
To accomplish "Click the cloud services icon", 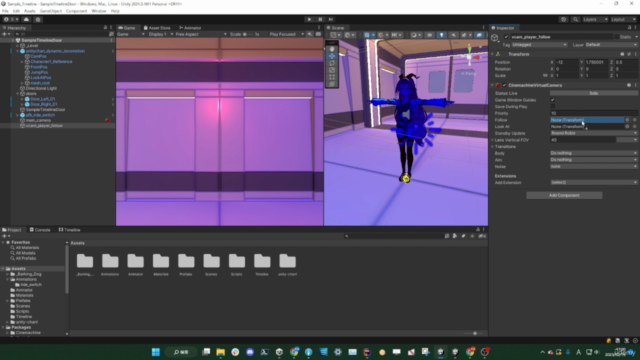I will coord(27,19).
